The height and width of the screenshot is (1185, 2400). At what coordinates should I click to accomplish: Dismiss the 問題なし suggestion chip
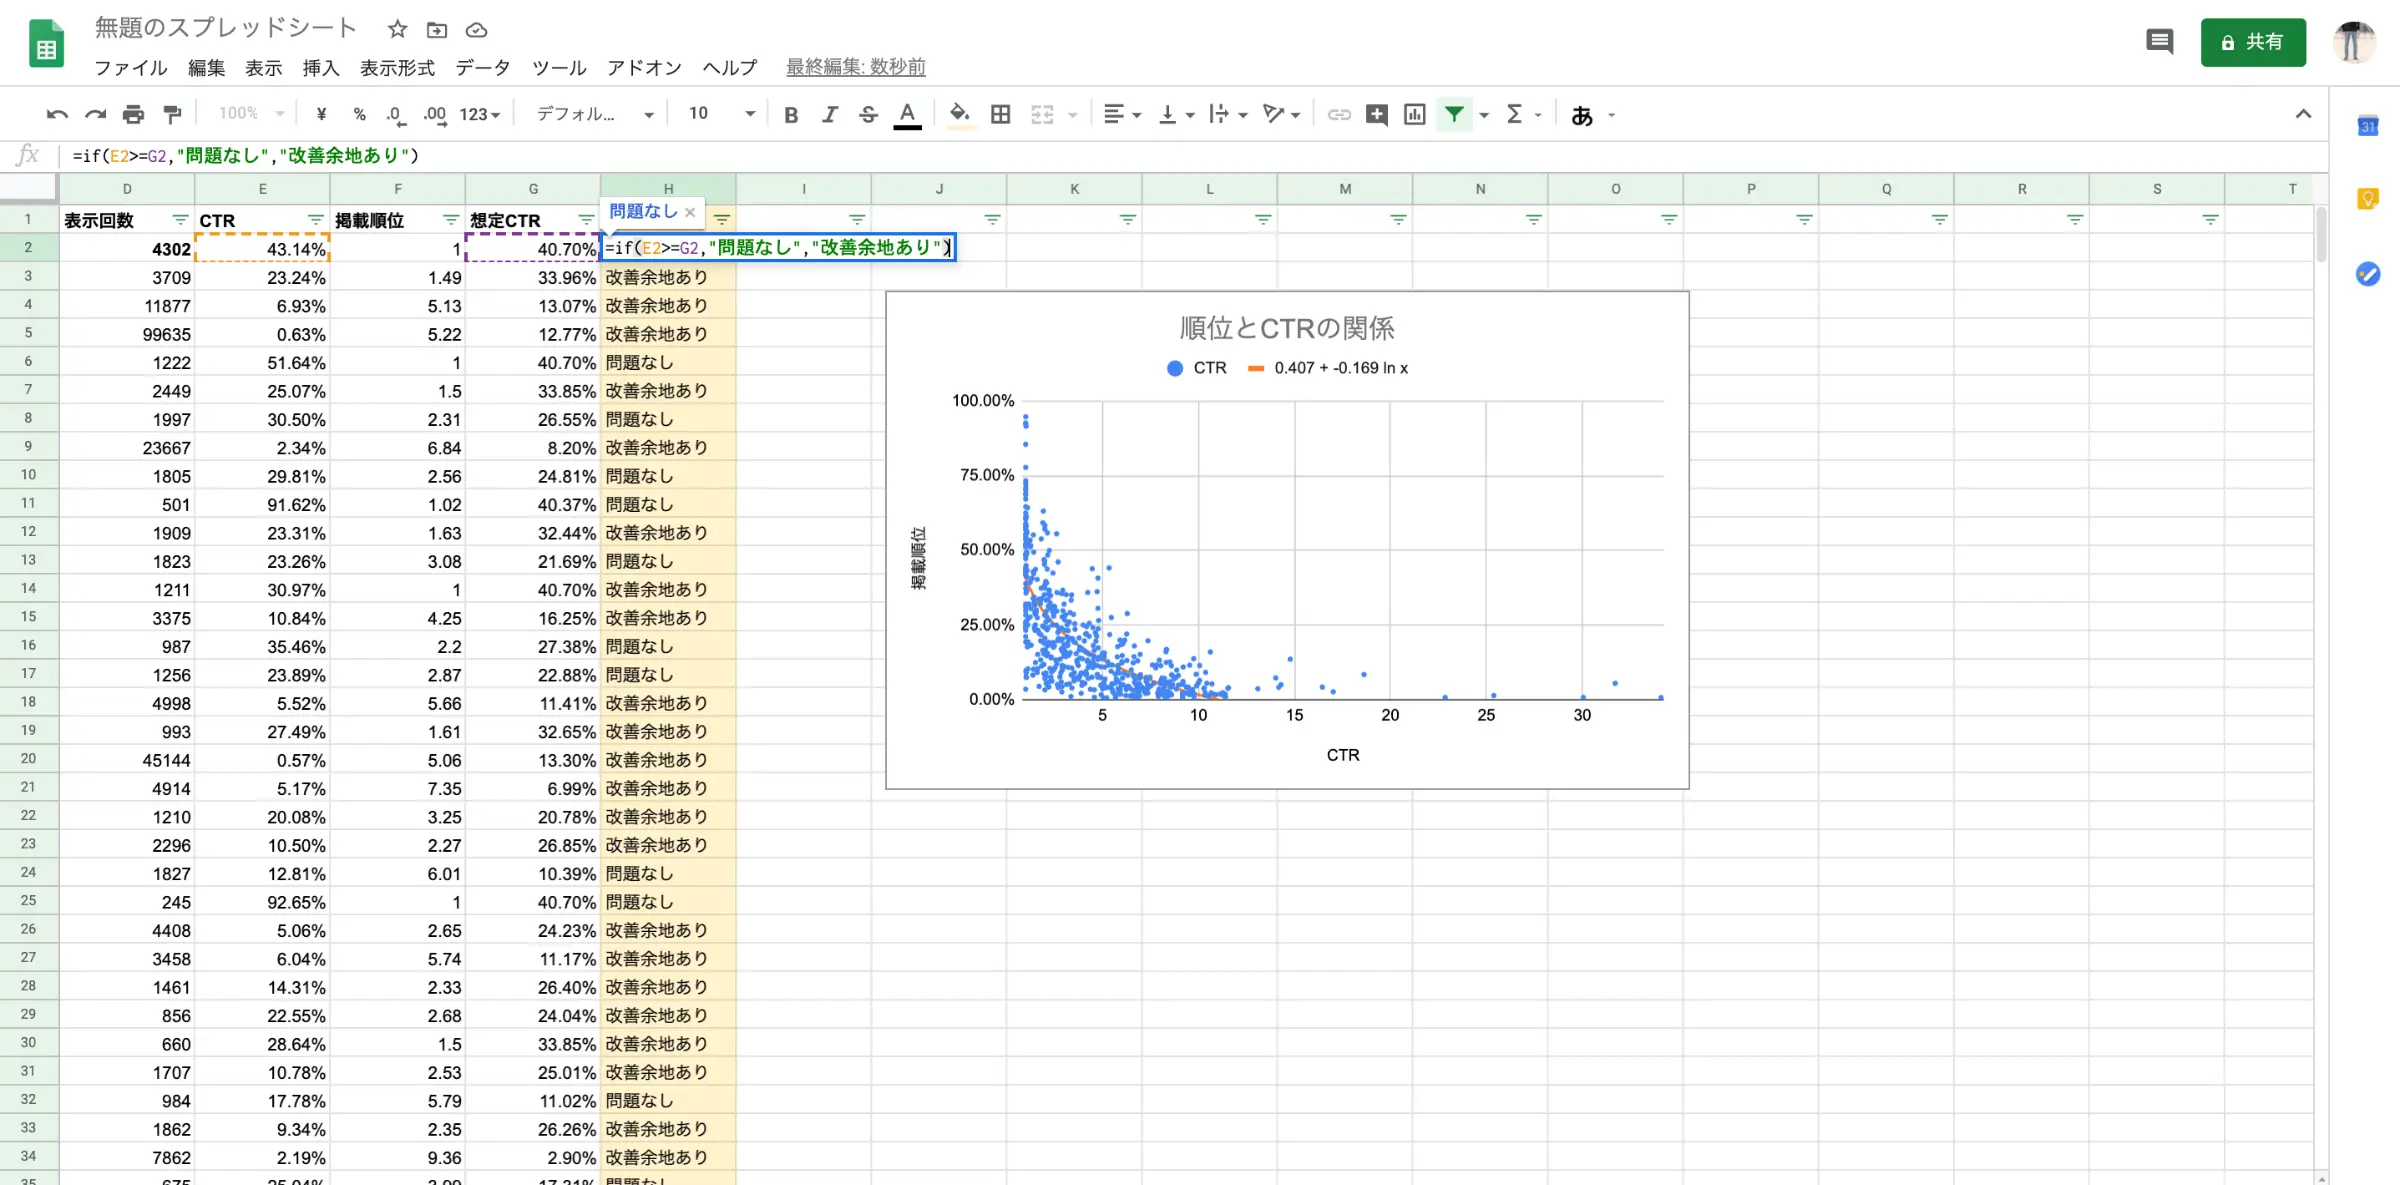[x=690, y=212]
